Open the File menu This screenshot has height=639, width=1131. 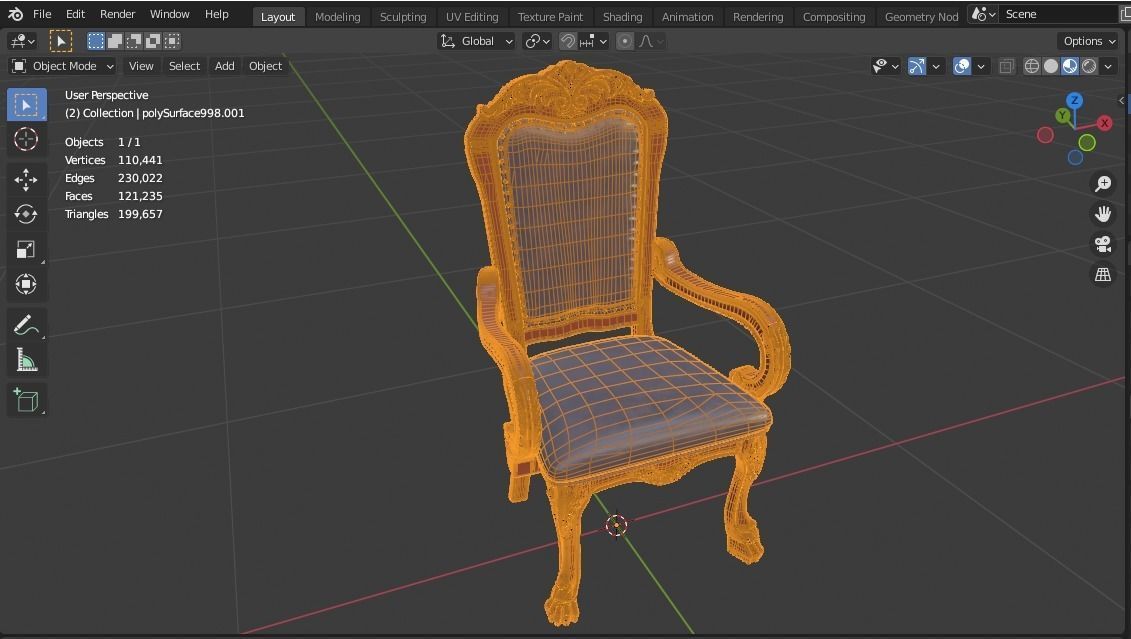42,14
